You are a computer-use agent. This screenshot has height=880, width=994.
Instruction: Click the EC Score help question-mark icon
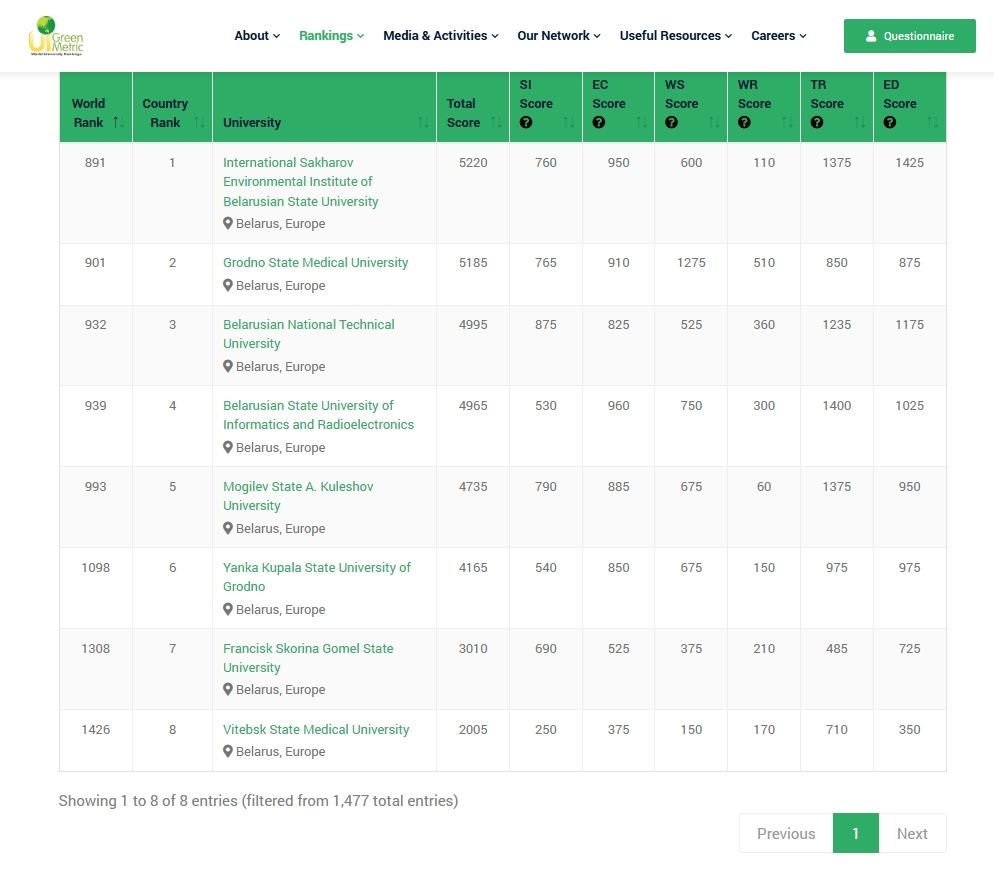coord(599,123)
